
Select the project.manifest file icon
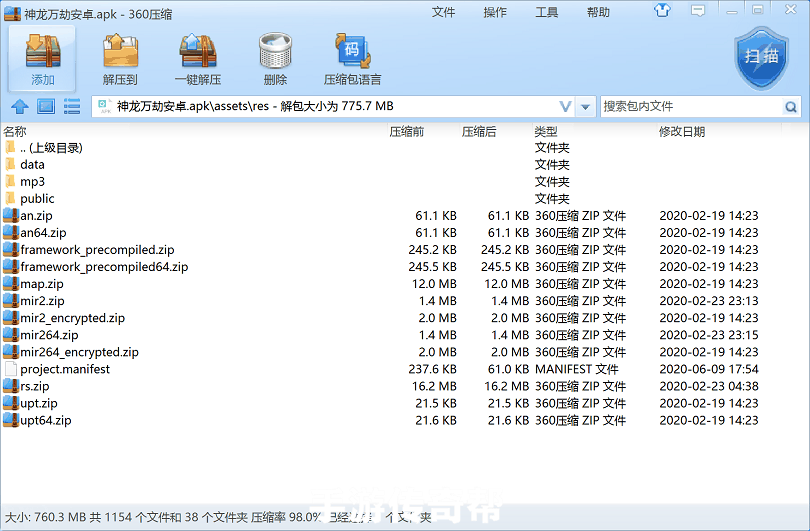11,369
